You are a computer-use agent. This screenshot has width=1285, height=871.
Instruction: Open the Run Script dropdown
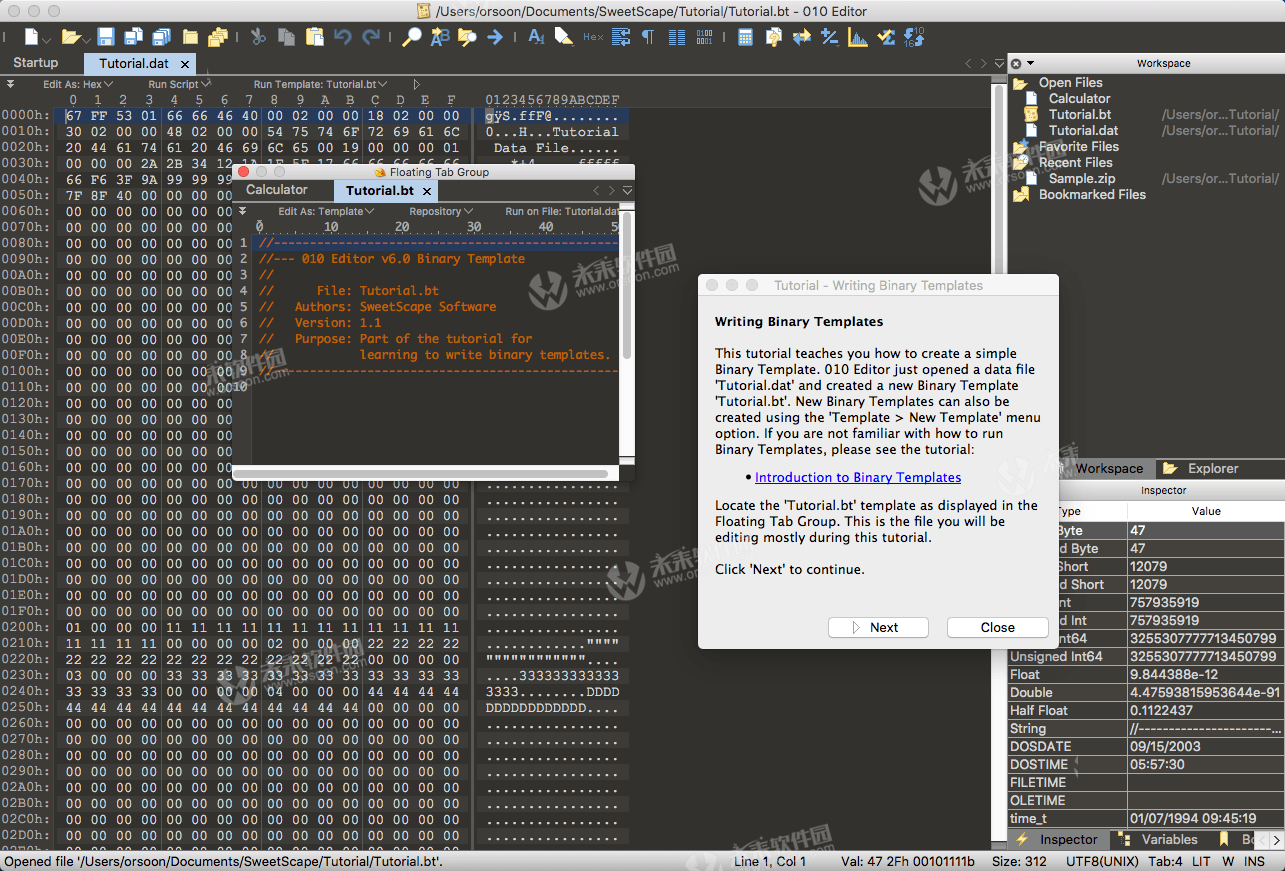click(179, 85)
